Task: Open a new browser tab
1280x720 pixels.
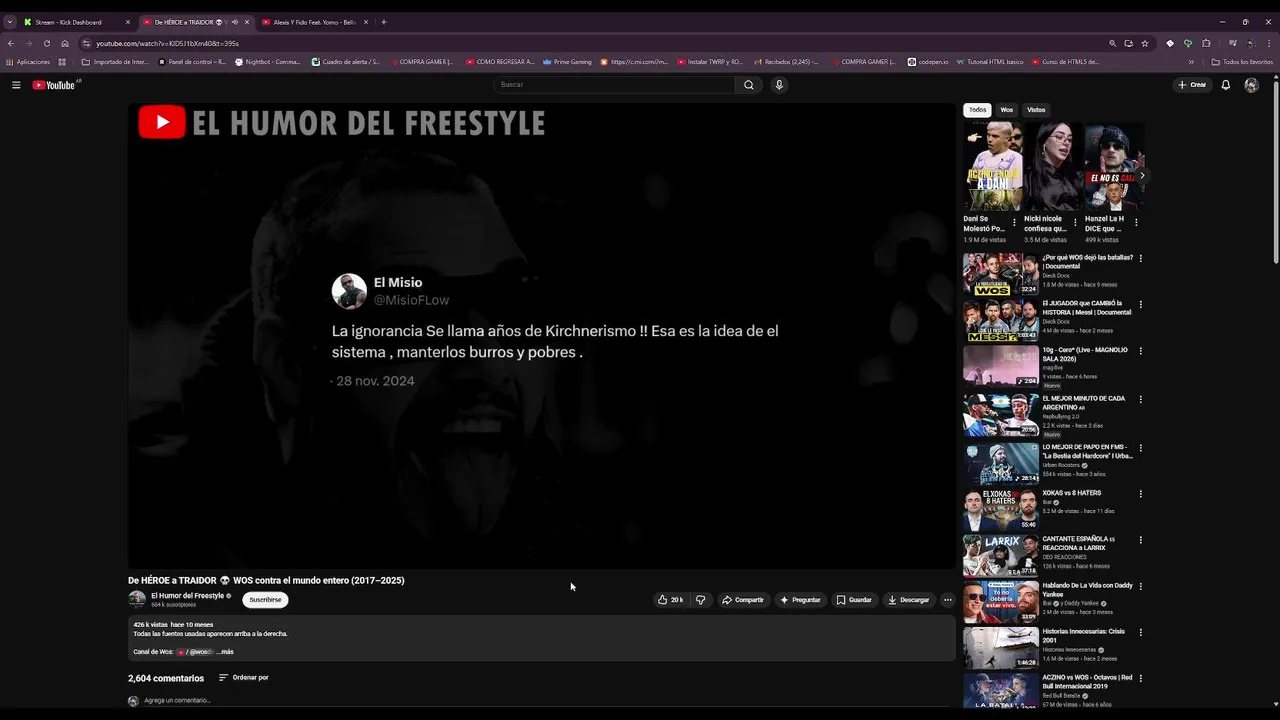Action: click(384, 22)
